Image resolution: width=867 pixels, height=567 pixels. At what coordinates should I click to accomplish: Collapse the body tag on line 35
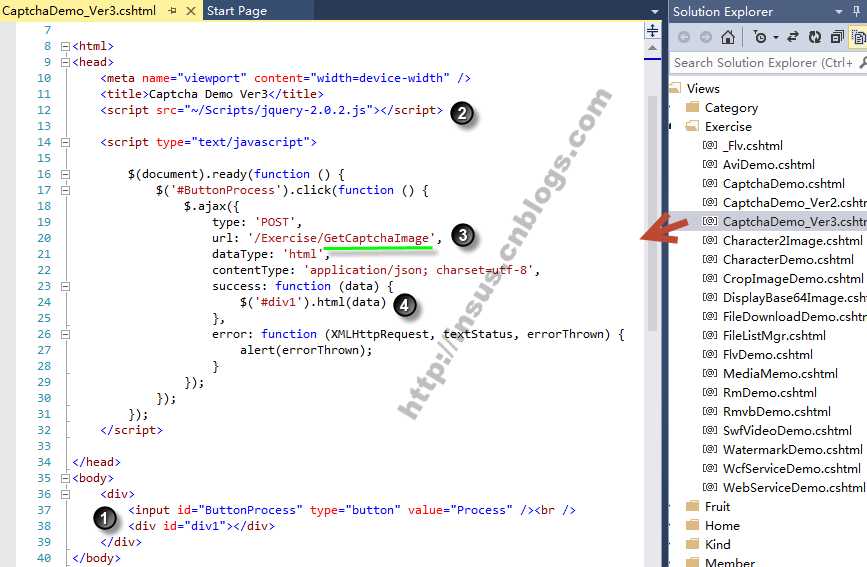click(x=65, y=478)
